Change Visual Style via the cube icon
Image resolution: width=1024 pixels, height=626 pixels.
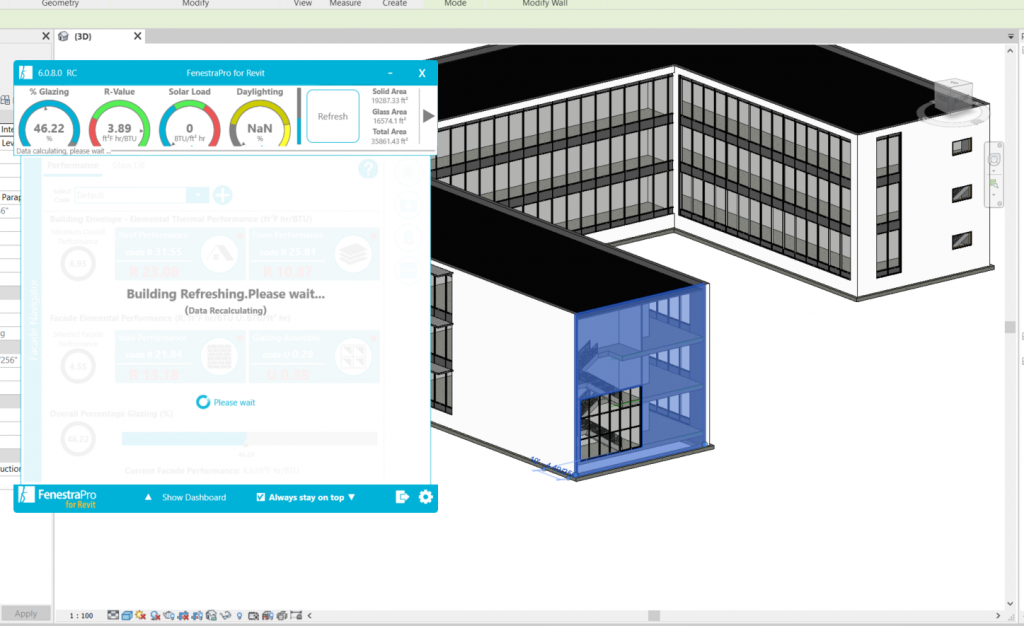click(x=127, y=615)
